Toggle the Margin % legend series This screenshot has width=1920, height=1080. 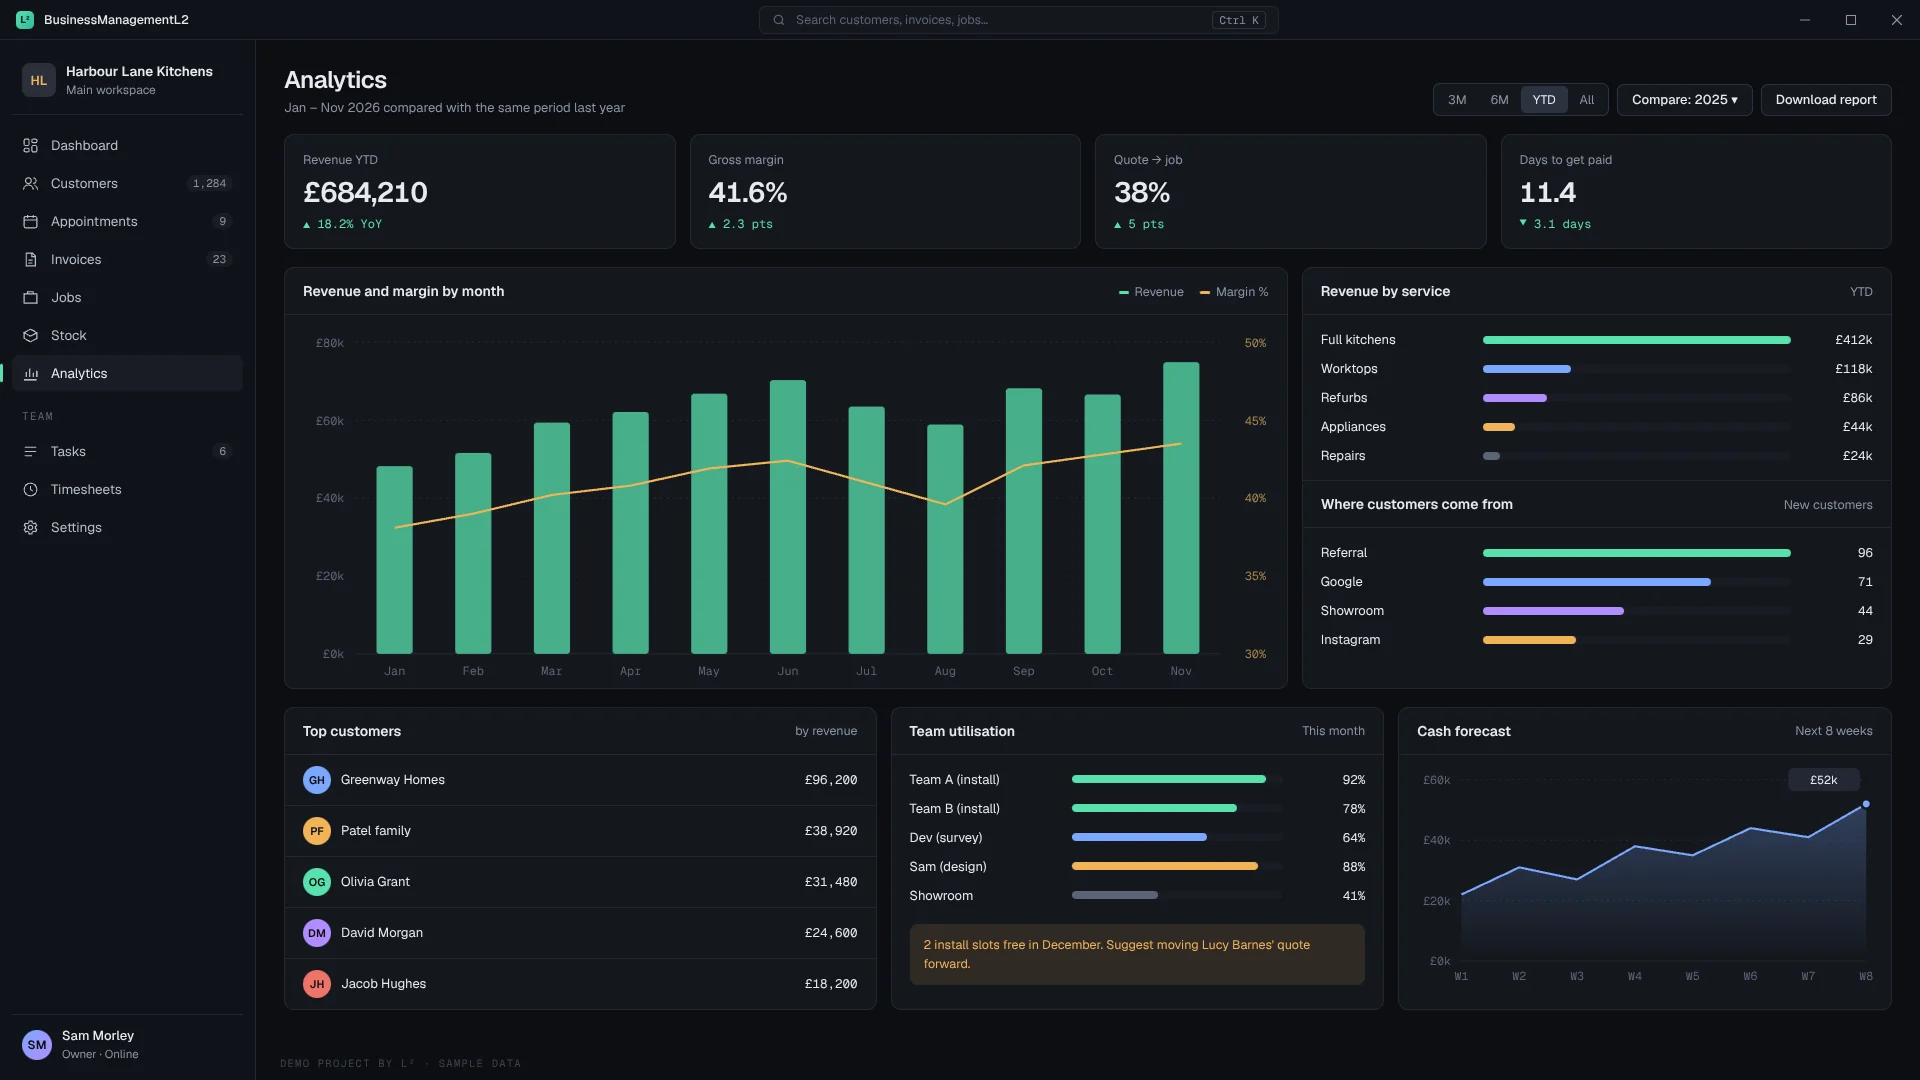click(x=1234, y=292)
